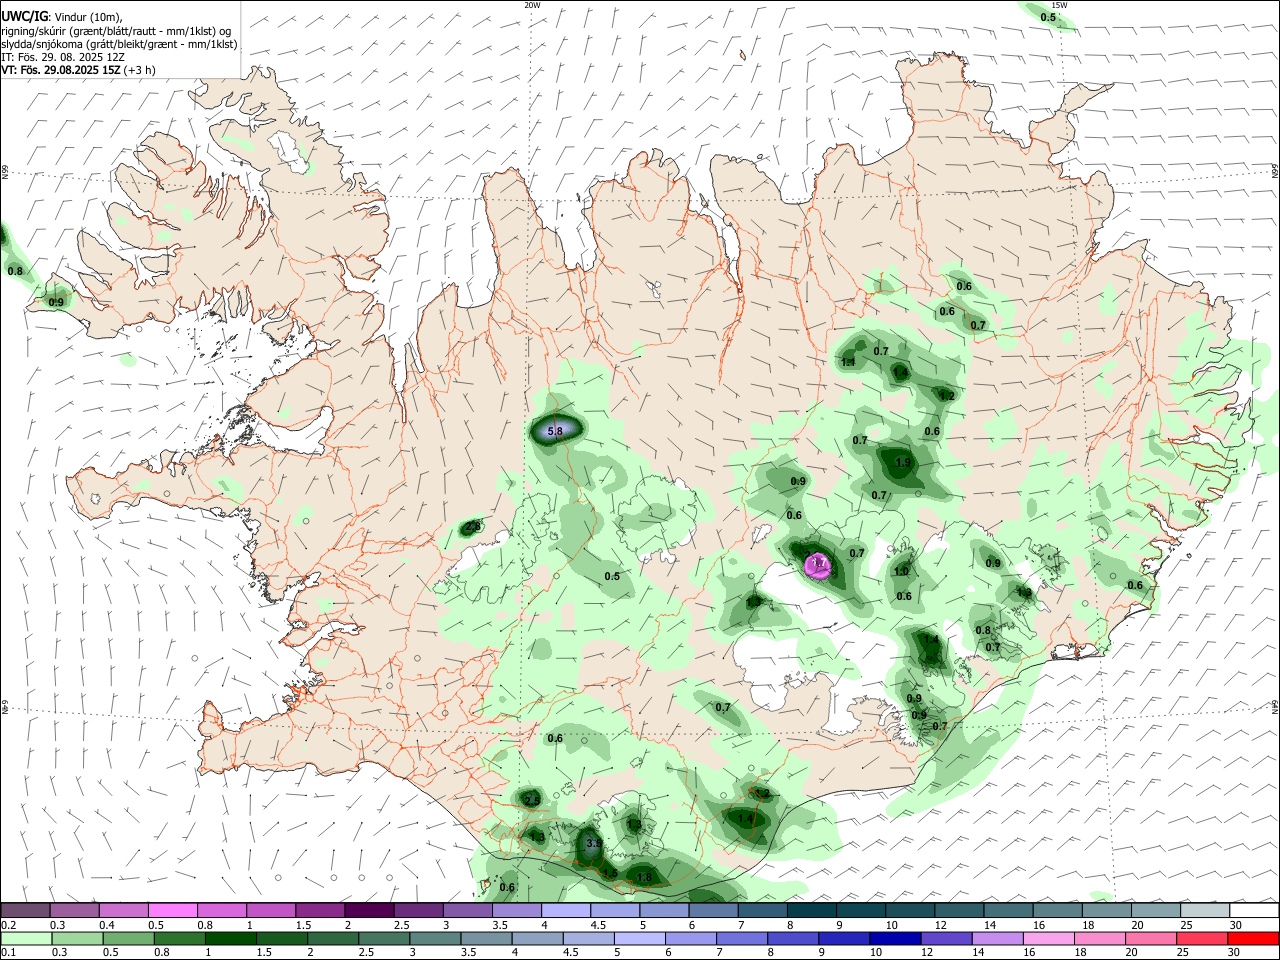Choose the deep blue 10 mm rain swatch
The width and height of the screenshot is (1280, 960).
click(x=895, y=938)
